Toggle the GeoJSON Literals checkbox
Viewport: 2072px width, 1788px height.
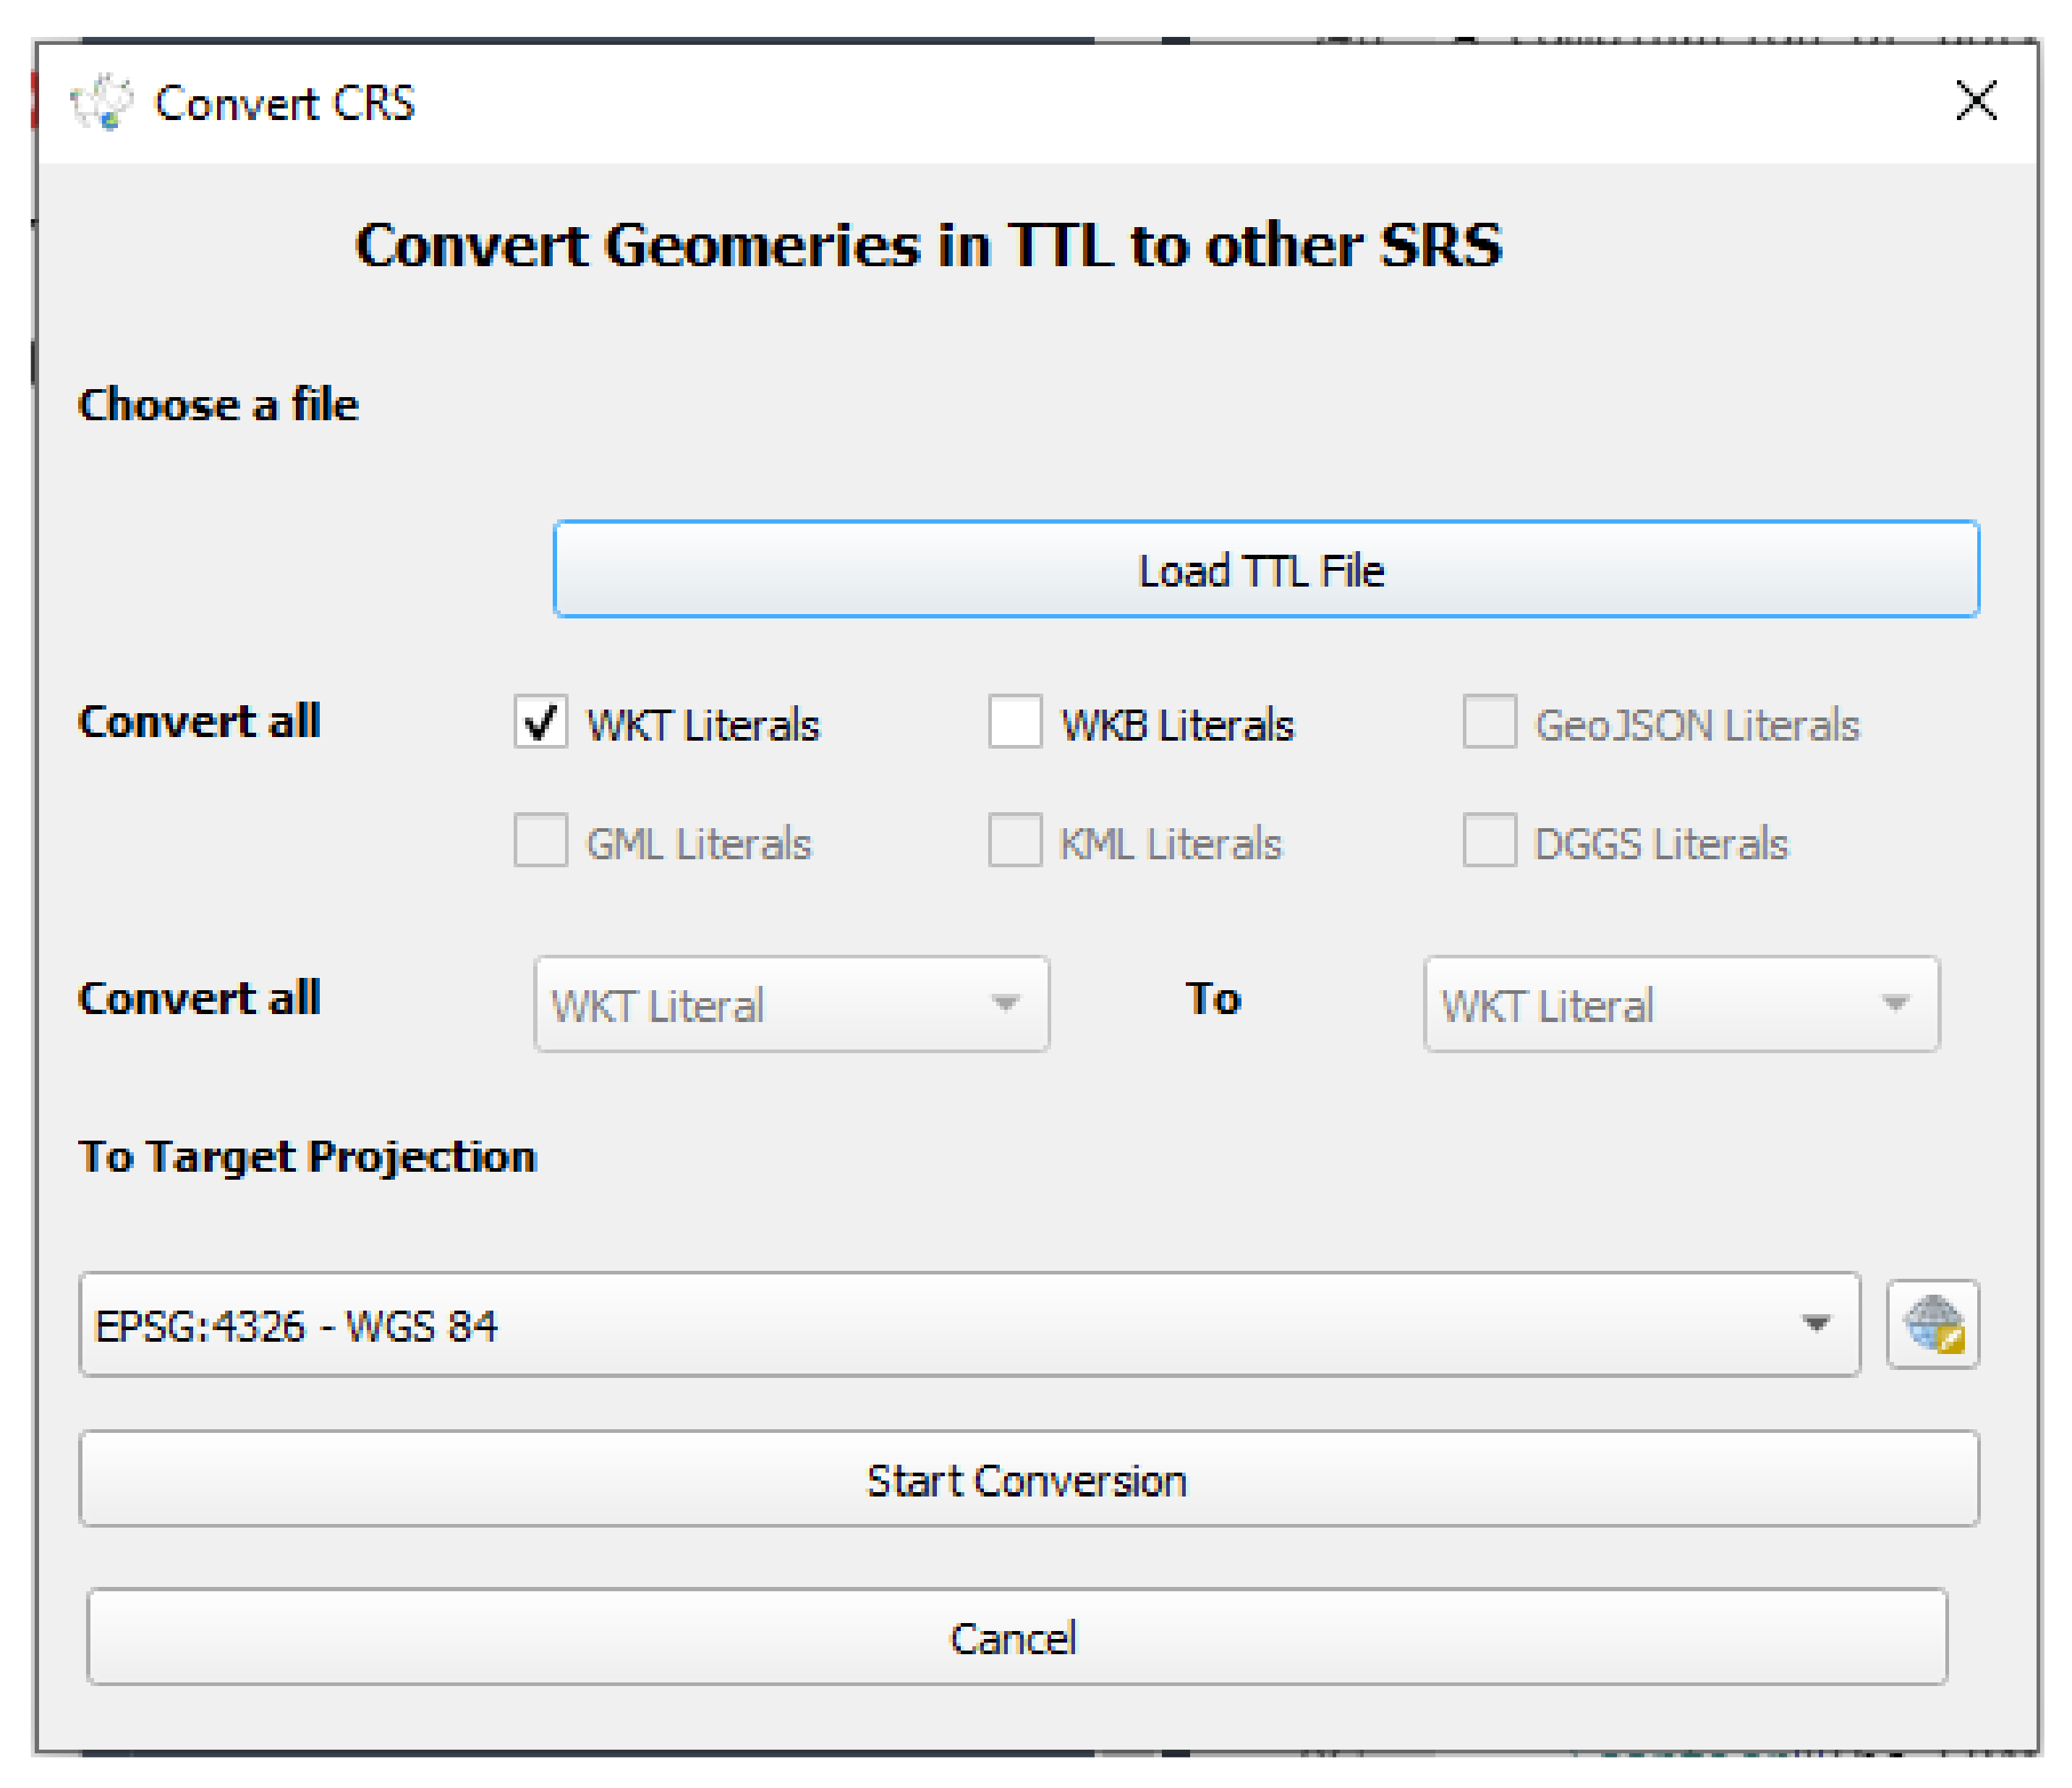[x=1489, y=722]
